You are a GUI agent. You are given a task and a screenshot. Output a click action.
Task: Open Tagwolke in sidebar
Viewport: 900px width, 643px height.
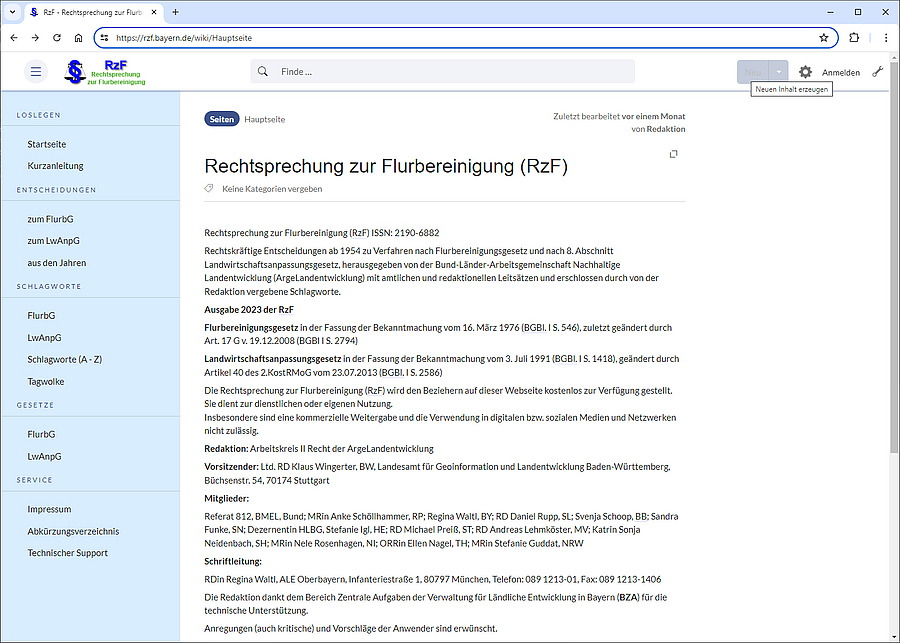point(45,382)
